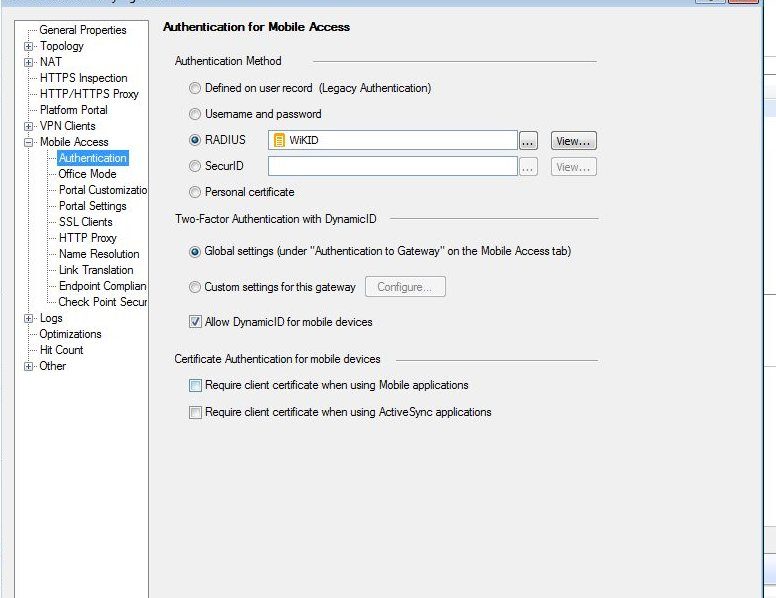Open HTTPS Inspection page
The width and height of the screenshot is (776, 598).
pos(84,78)
